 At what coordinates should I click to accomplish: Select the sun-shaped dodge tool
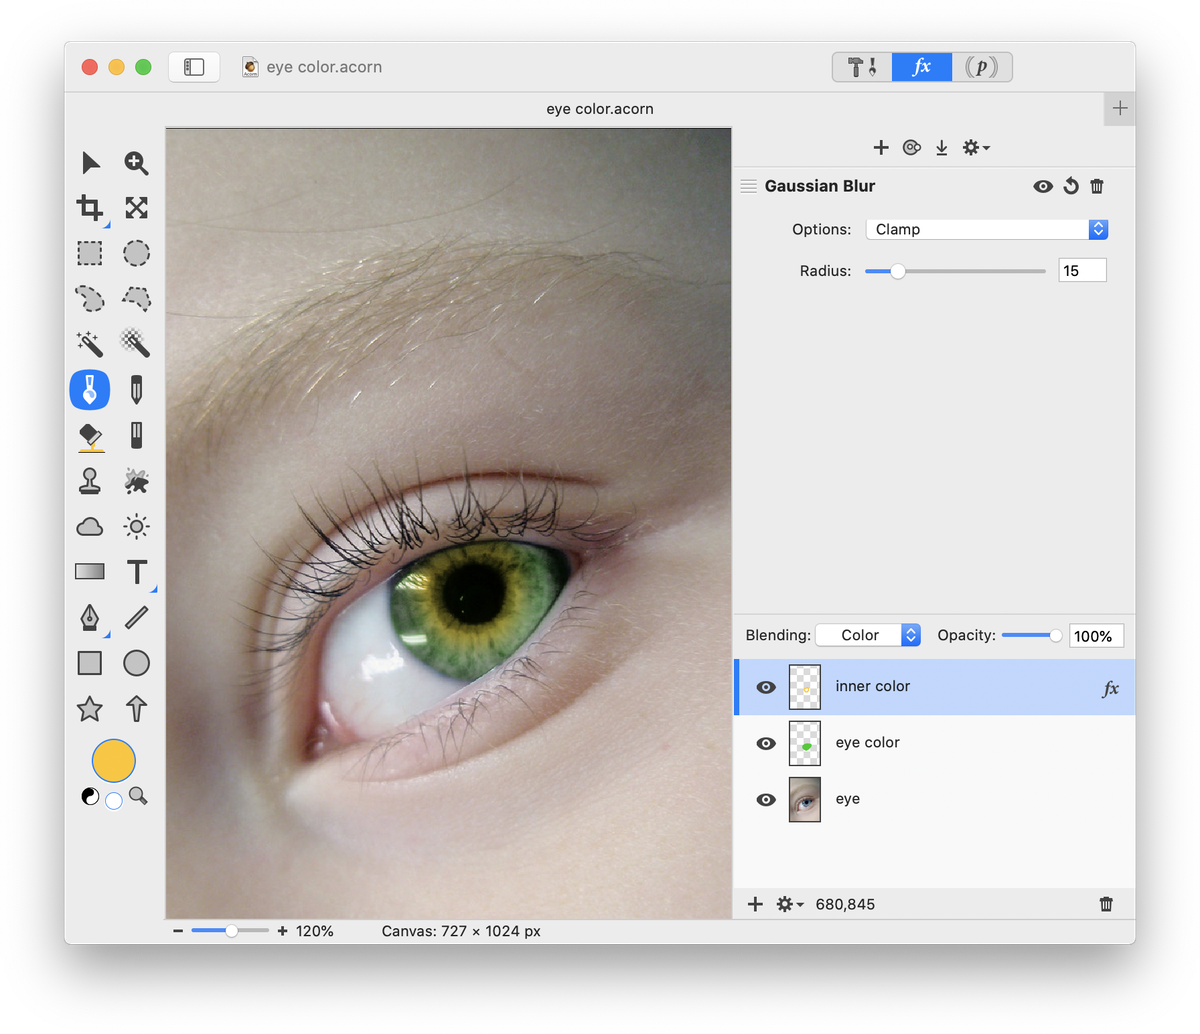point(136,527)
